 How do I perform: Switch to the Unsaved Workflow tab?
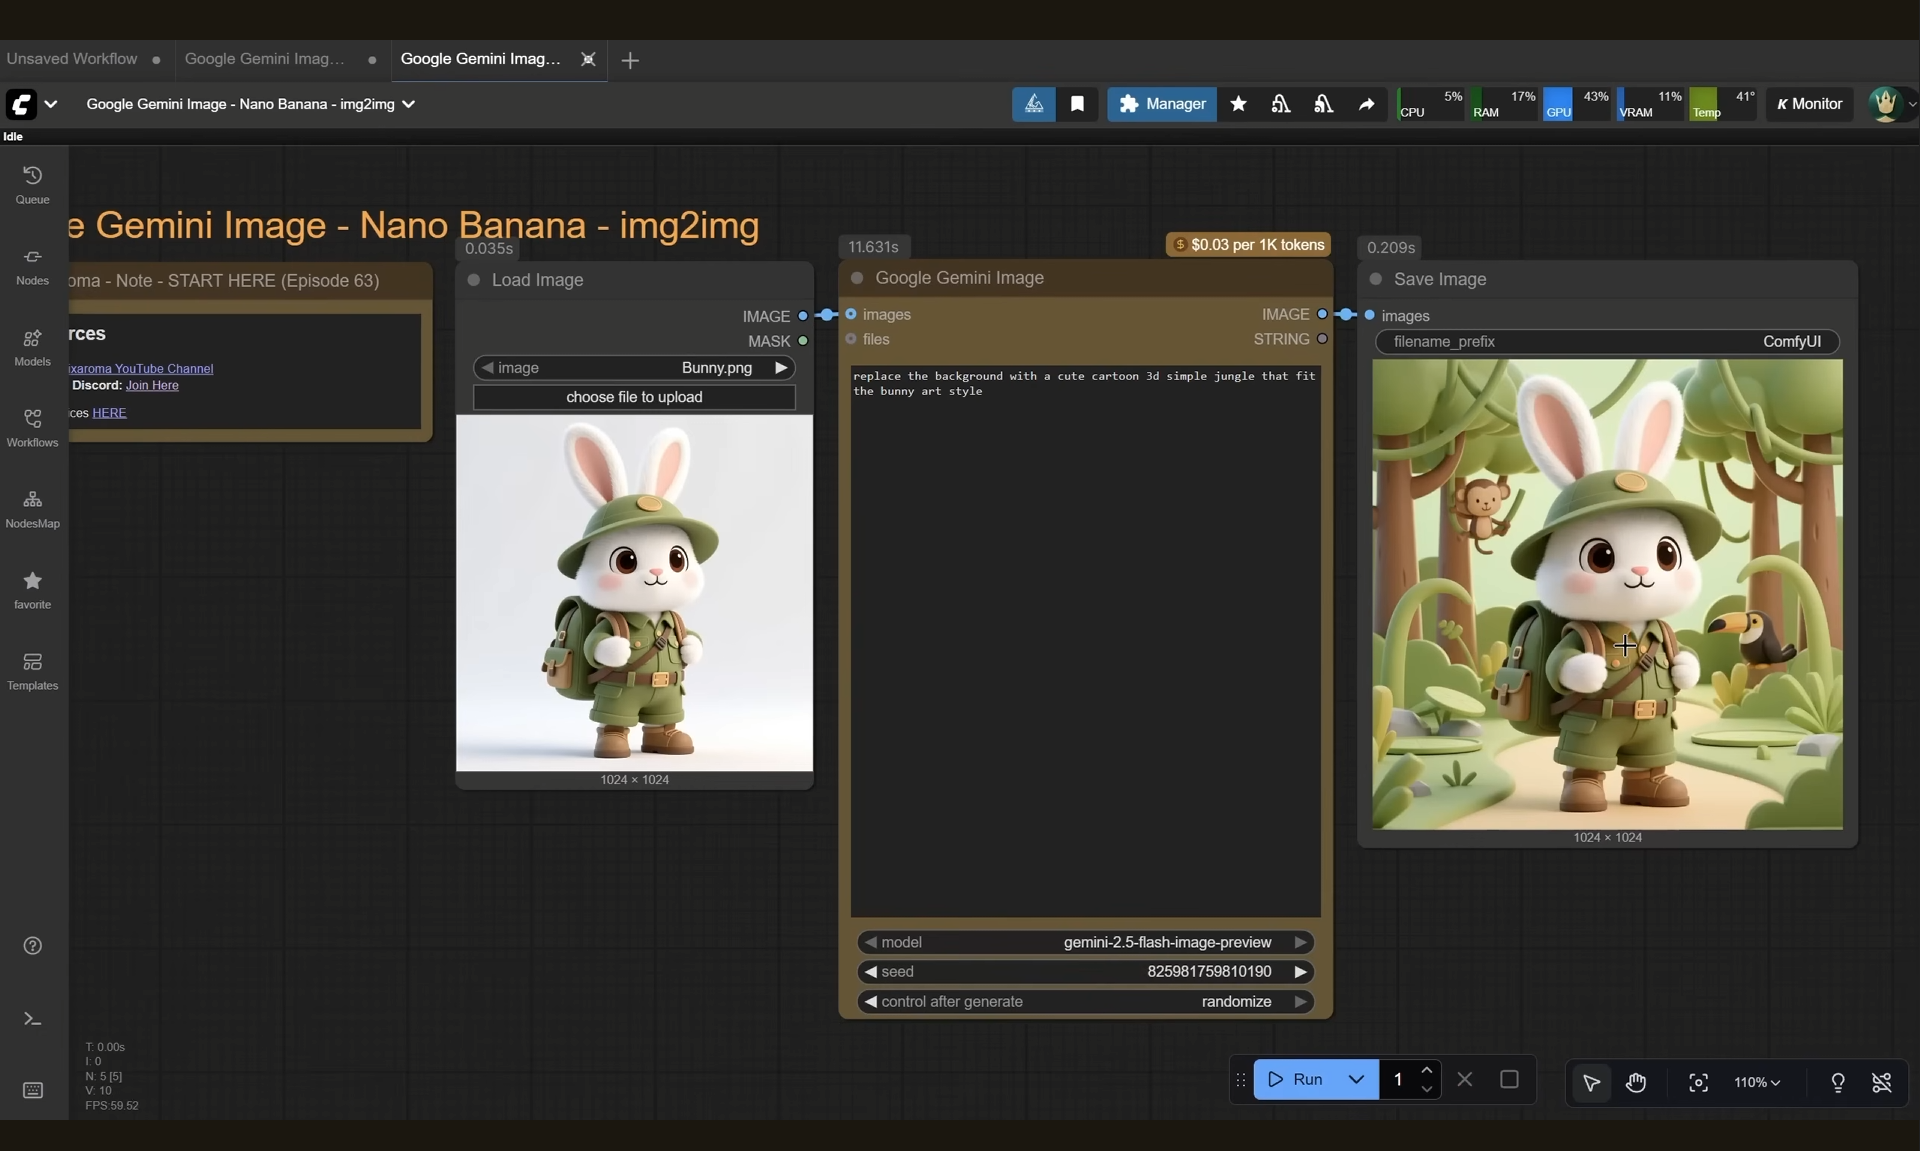point(72,59)
